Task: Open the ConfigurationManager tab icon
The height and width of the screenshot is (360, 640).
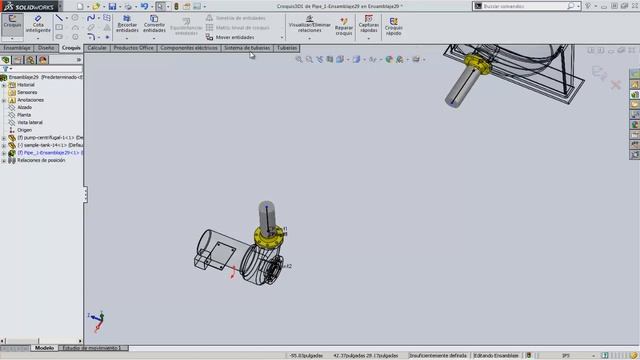Action: pyautogui.click(x=31, y=60)
